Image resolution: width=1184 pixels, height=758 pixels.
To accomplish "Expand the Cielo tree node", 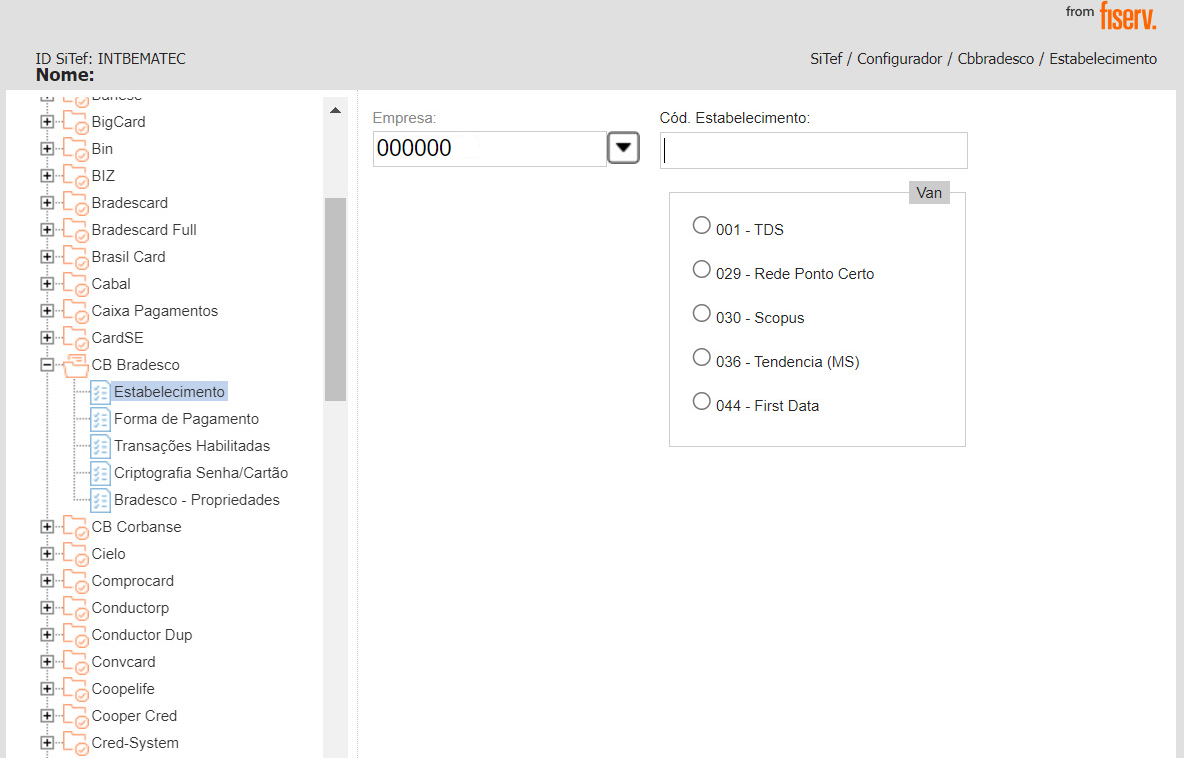I will tap(47, 553).
